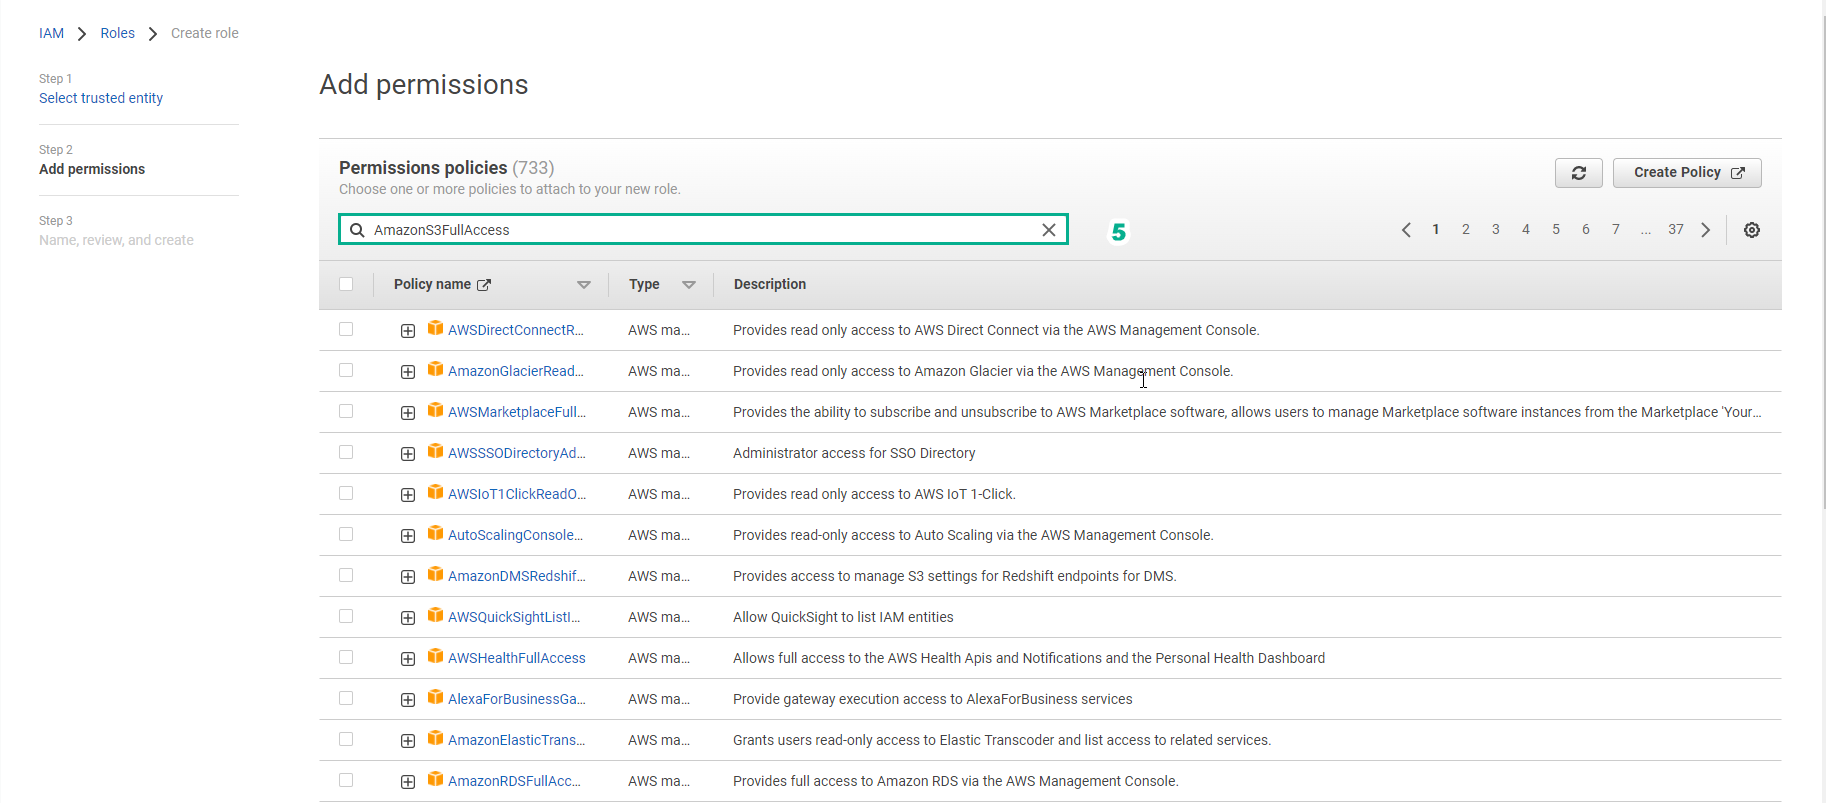
Task: Click the Create Policy button
Action: (1687, 173)
